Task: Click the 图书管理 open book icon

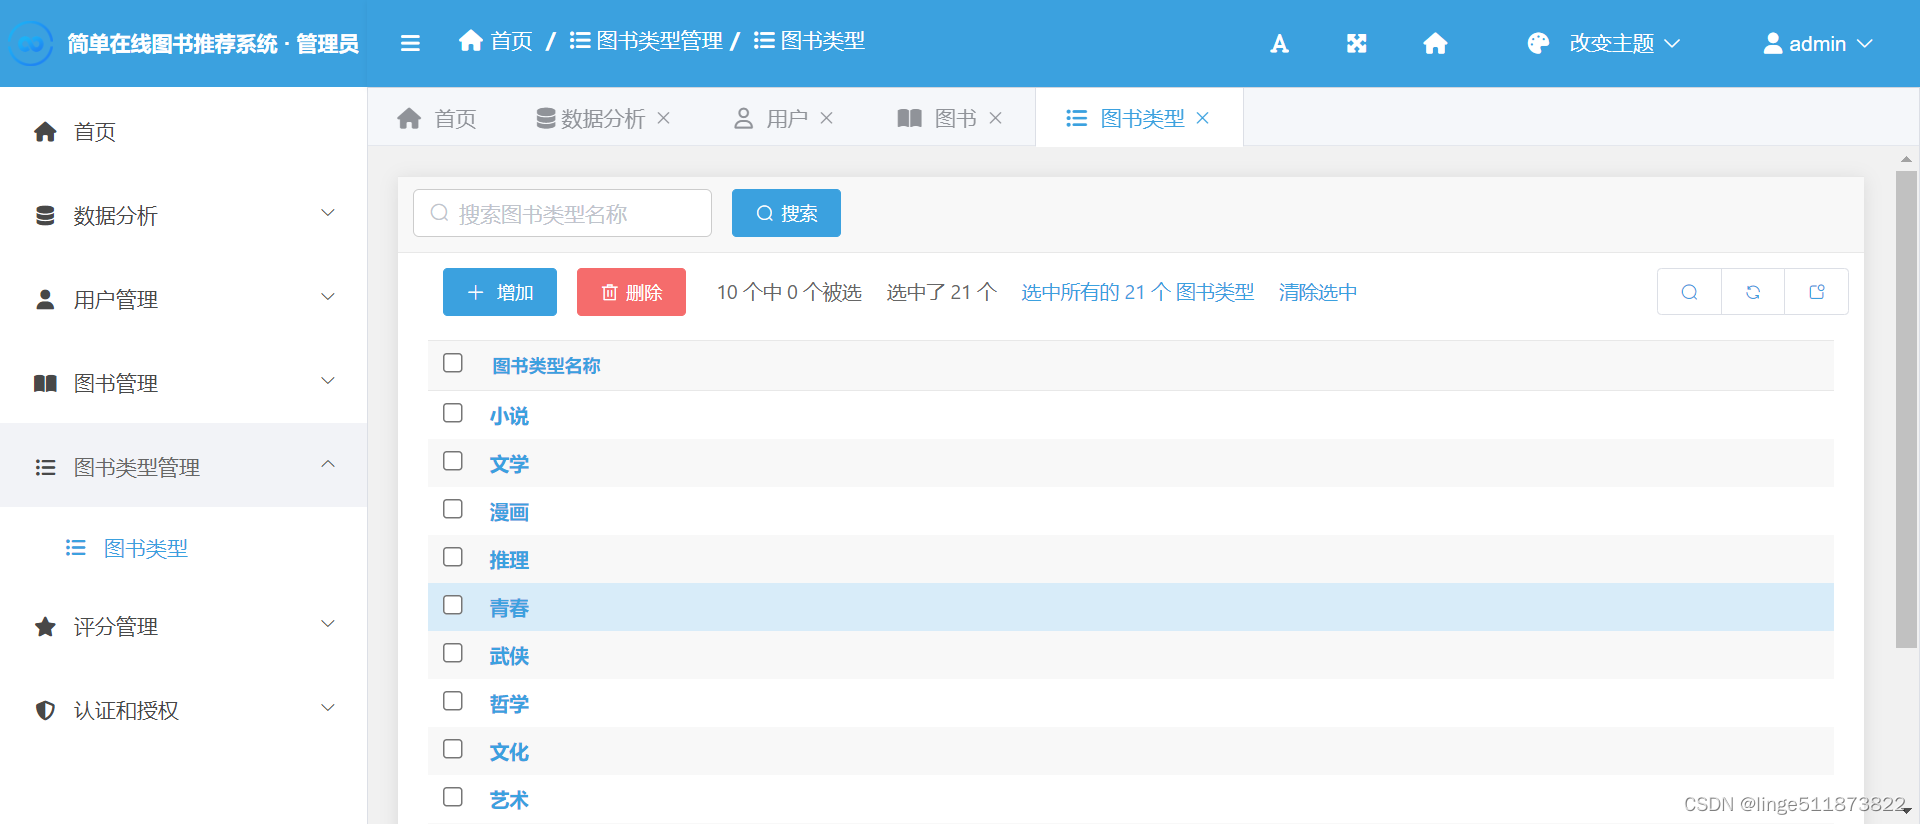Action: [45, 384]
